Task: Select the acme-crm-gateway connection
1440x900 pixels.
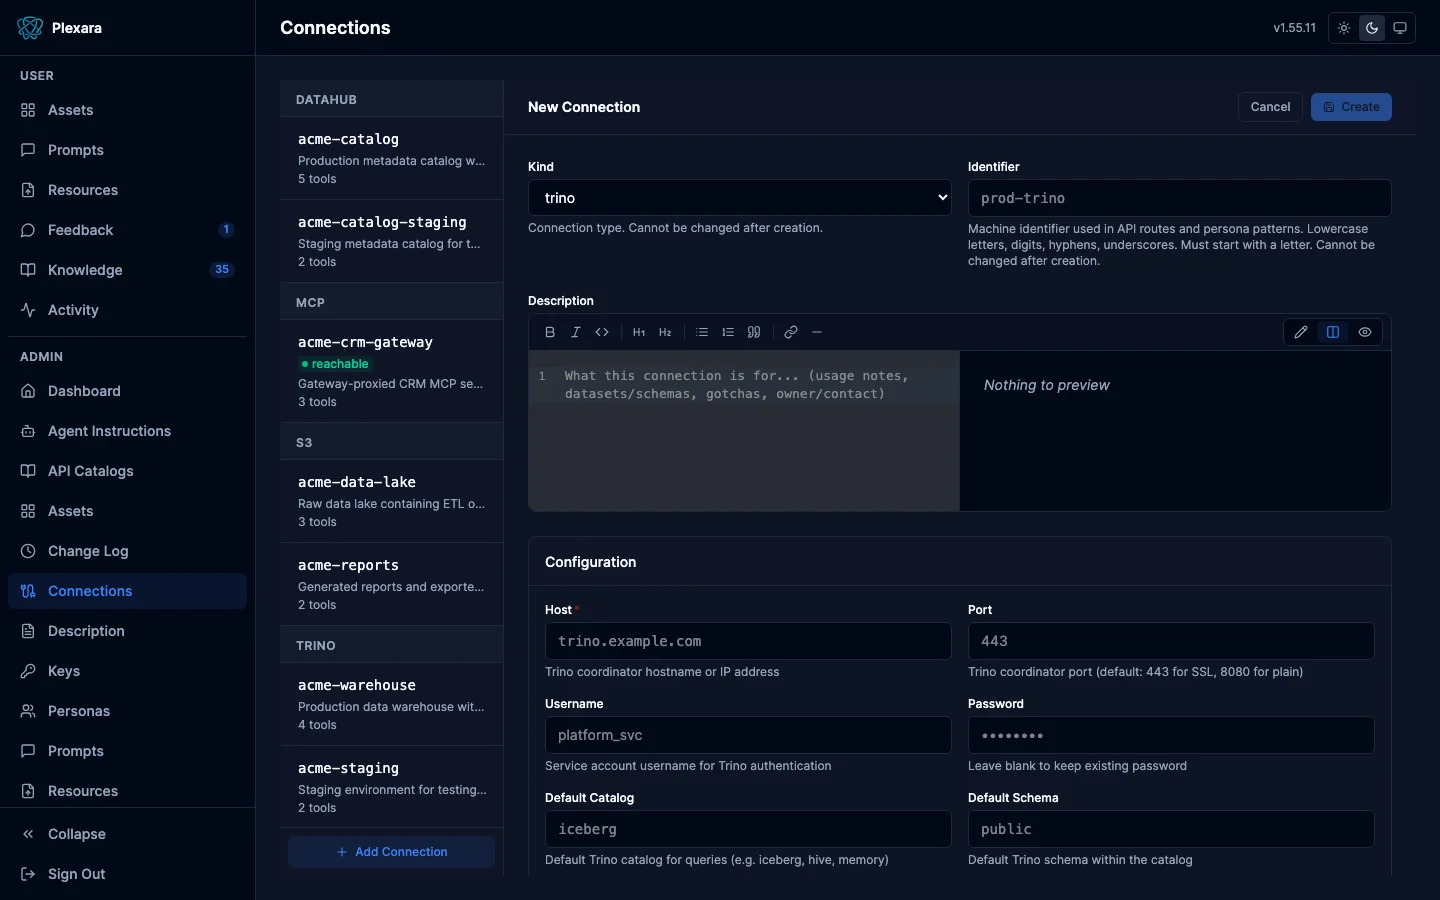Action: 391,371
